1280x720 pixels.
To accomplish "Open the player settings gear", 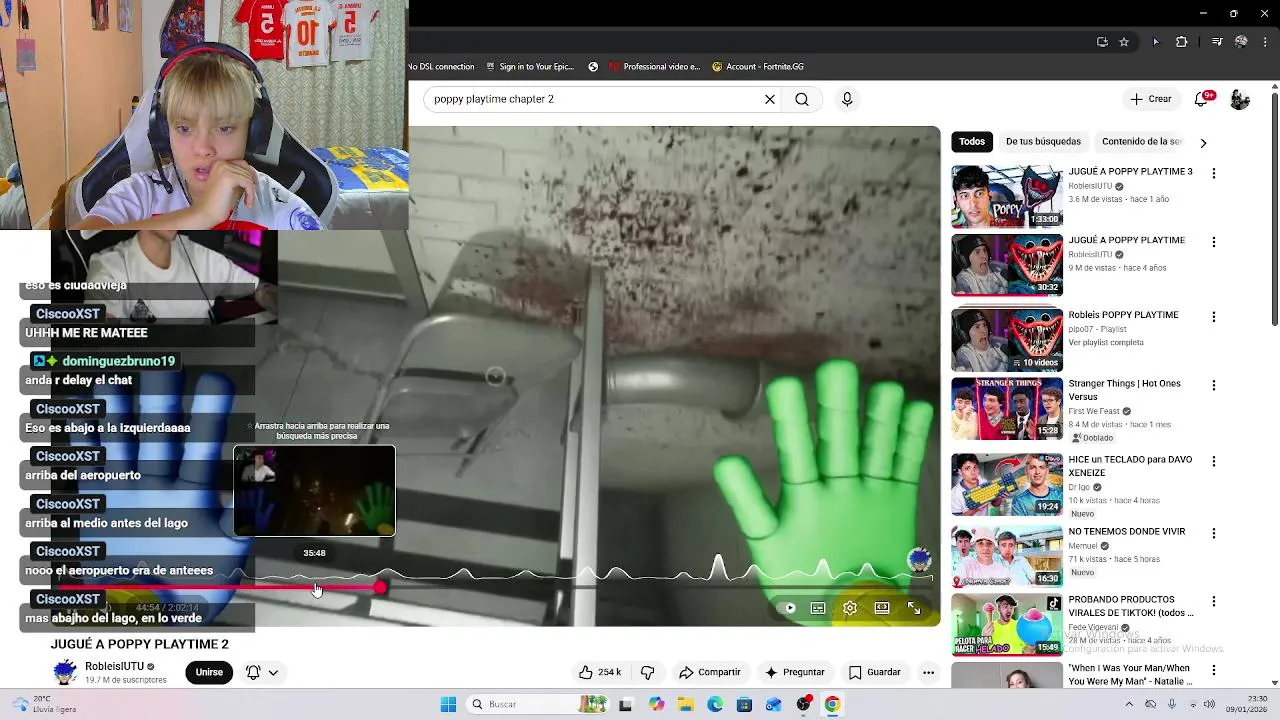I will click(x=850, y=608).
